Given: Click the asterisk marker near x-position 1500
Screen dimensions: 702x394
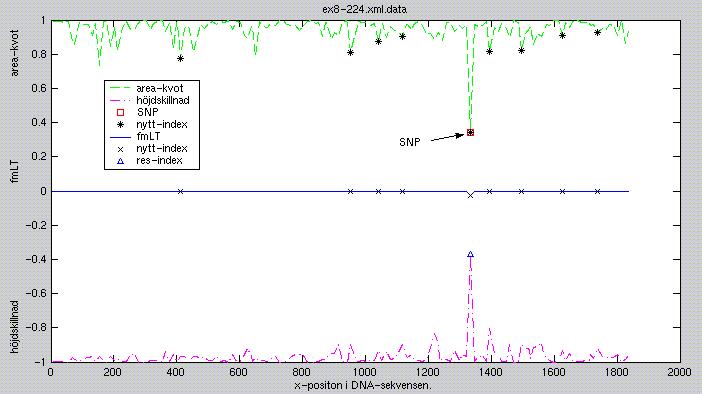Looking at the screenshot, I should tap(522, 51).
